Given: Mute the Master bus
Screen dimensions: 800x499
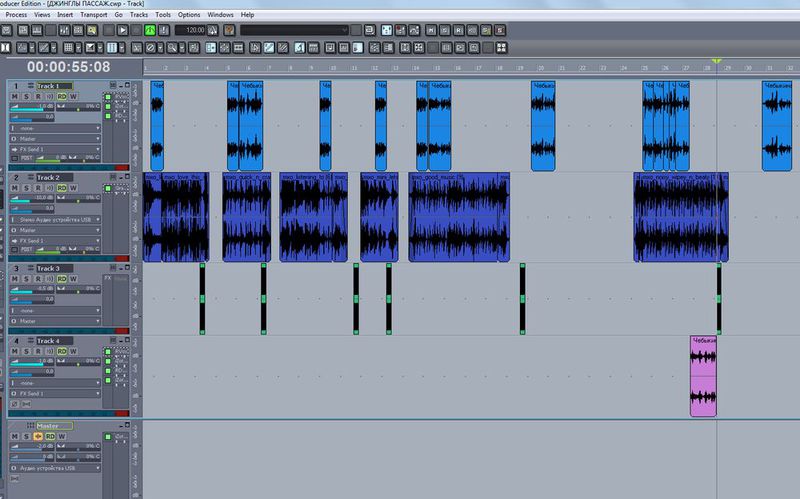Looking at the screenshot, I should (x=15, y=436).
